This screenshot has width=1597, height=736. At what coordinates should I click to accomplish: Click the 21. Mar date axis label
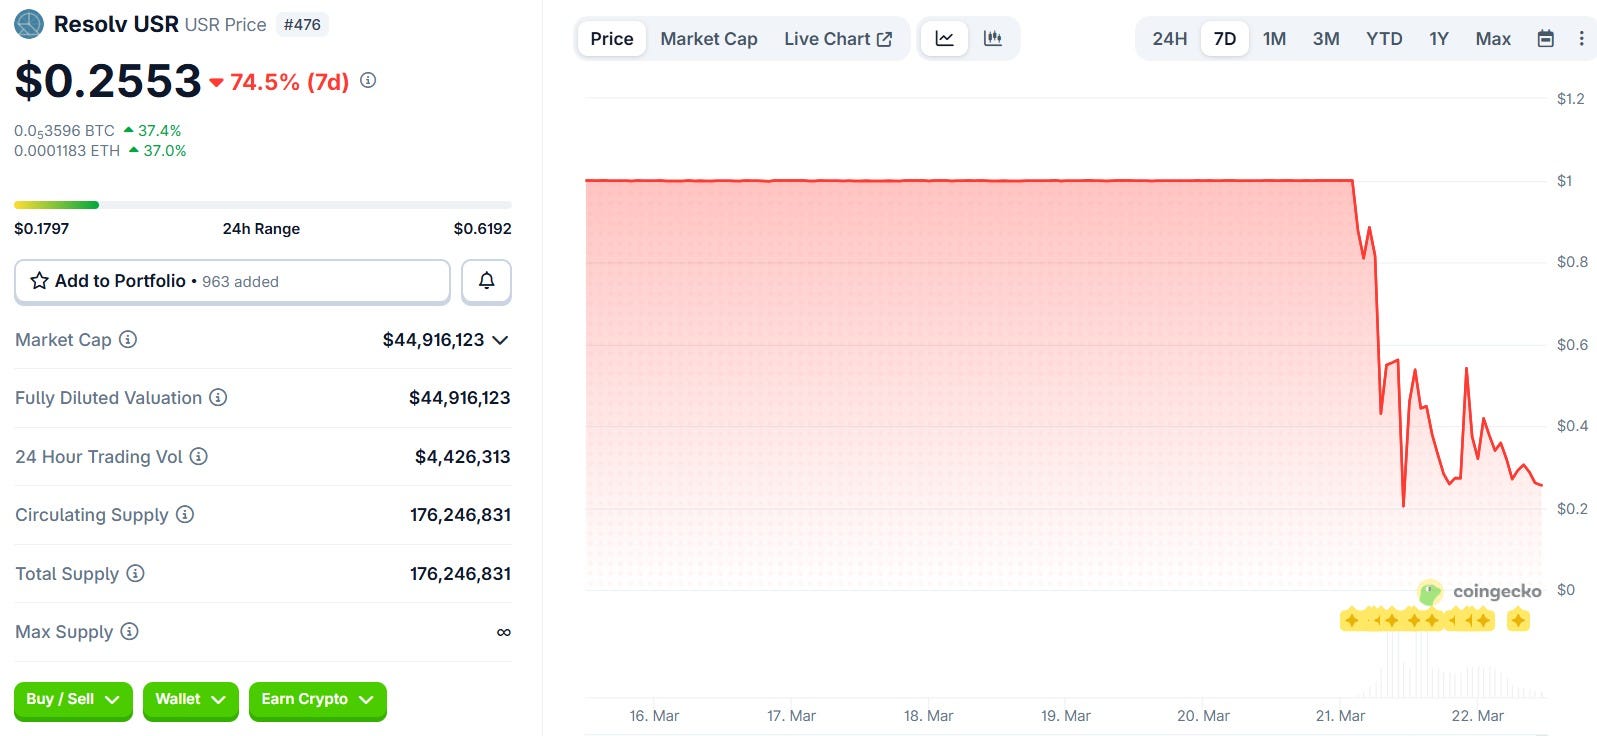(1340, 716)
